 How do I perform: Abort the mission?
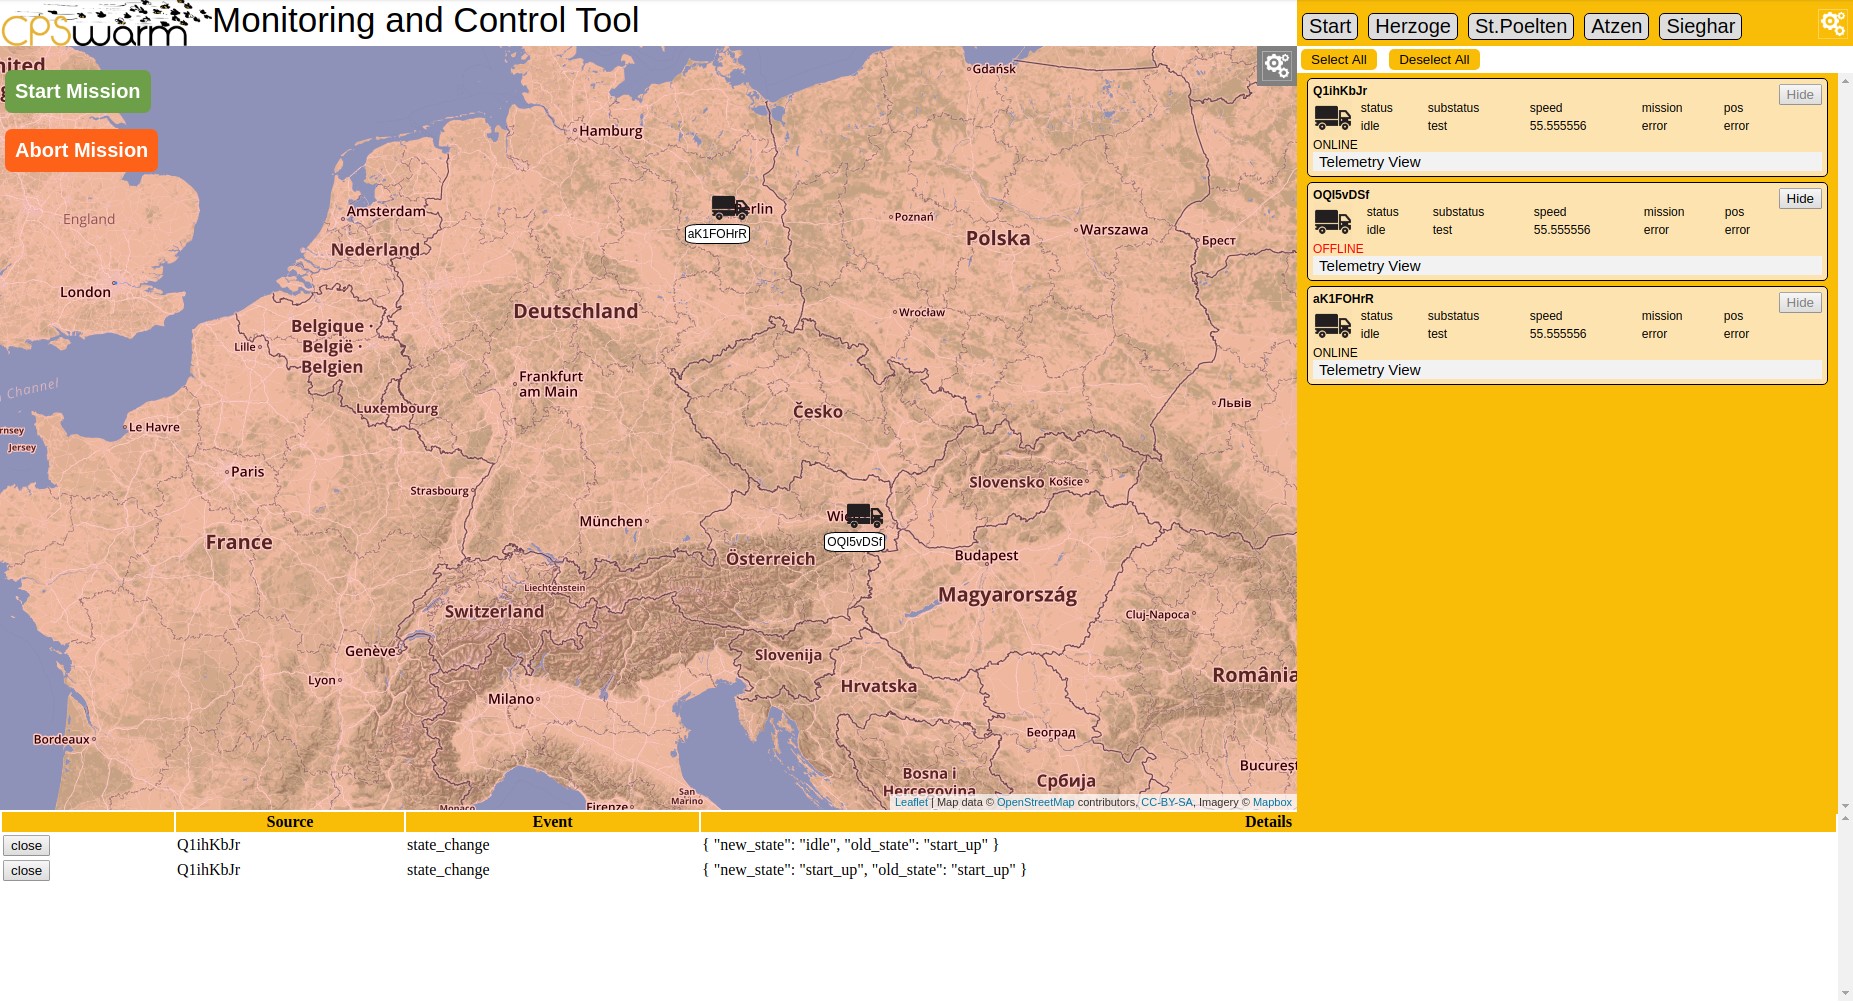pos(82,151)
